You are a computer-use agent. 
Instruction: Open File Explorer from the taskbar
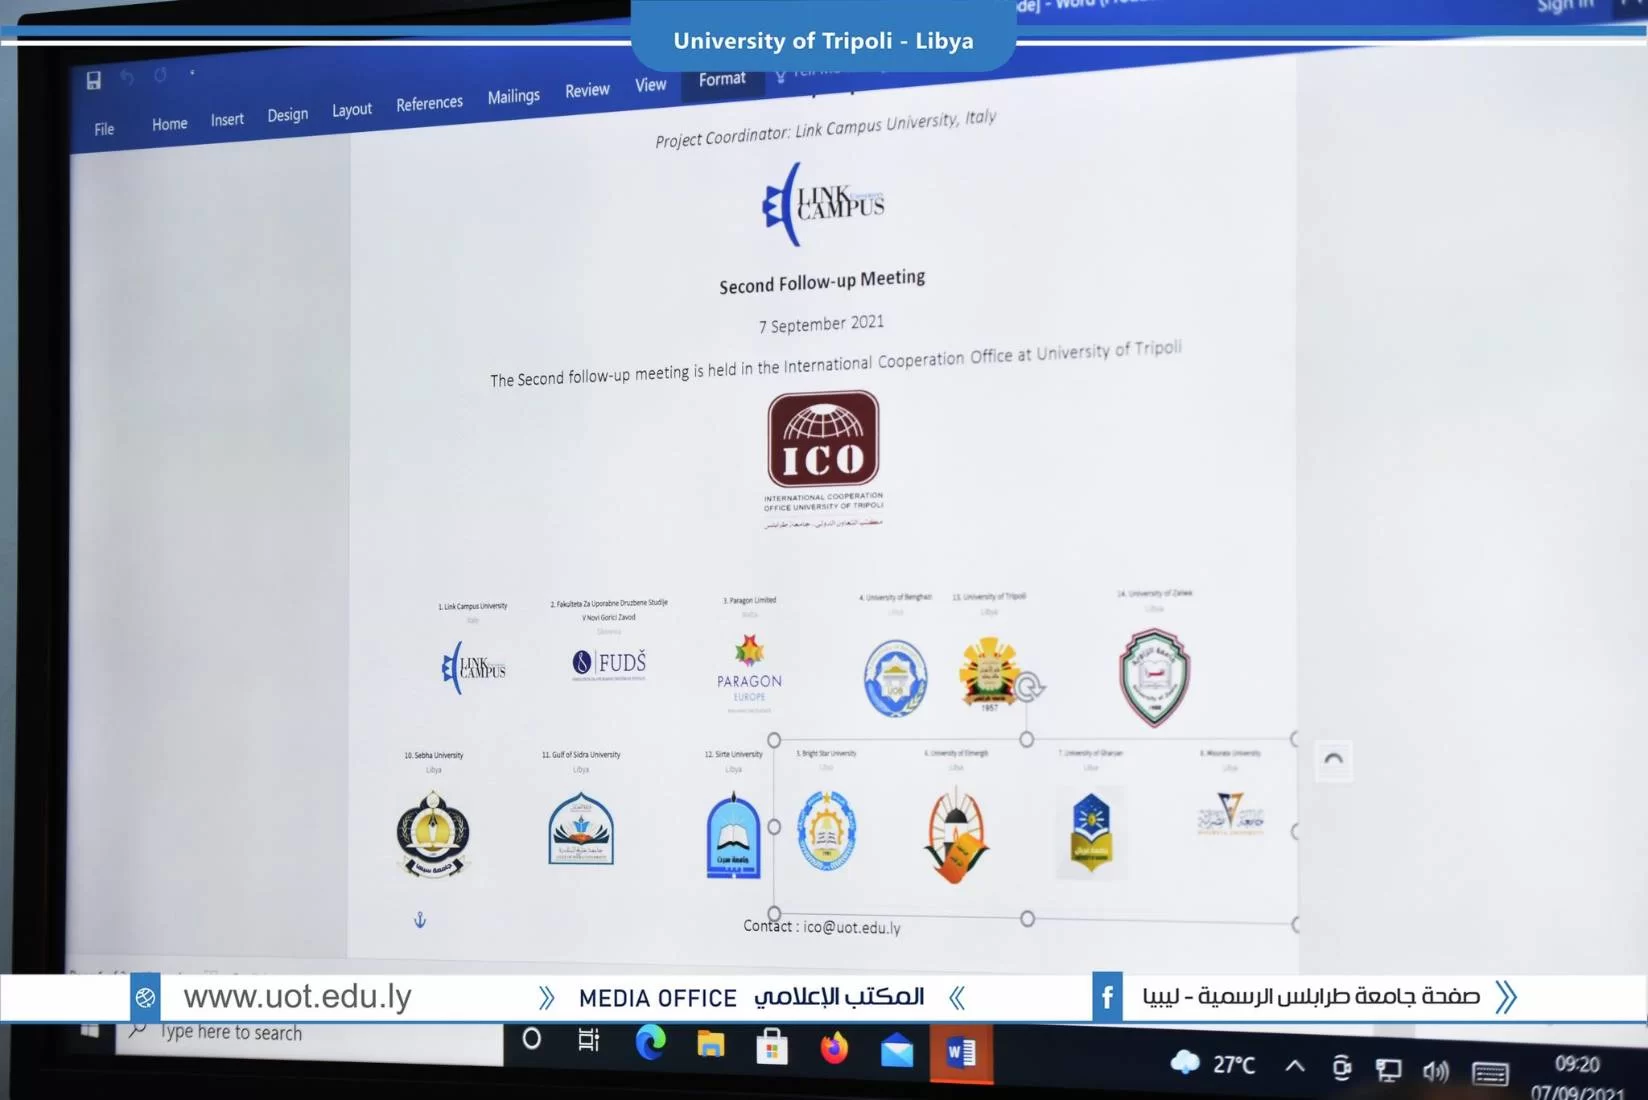point(710,1046)
